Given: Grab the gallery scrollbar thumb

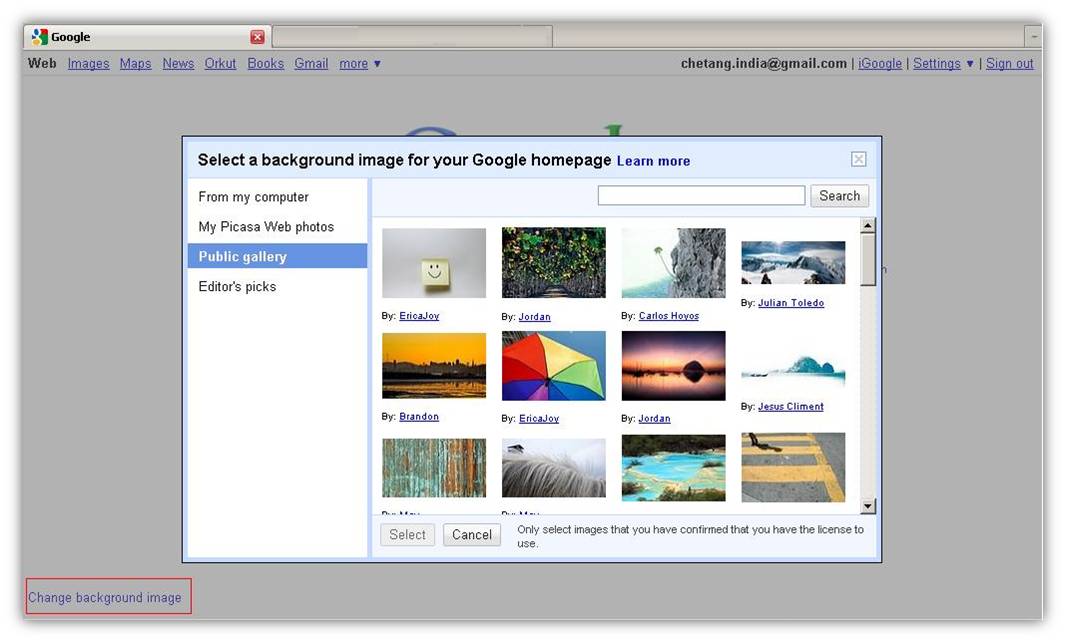Looking at the screenshot, I should (867, 260).
